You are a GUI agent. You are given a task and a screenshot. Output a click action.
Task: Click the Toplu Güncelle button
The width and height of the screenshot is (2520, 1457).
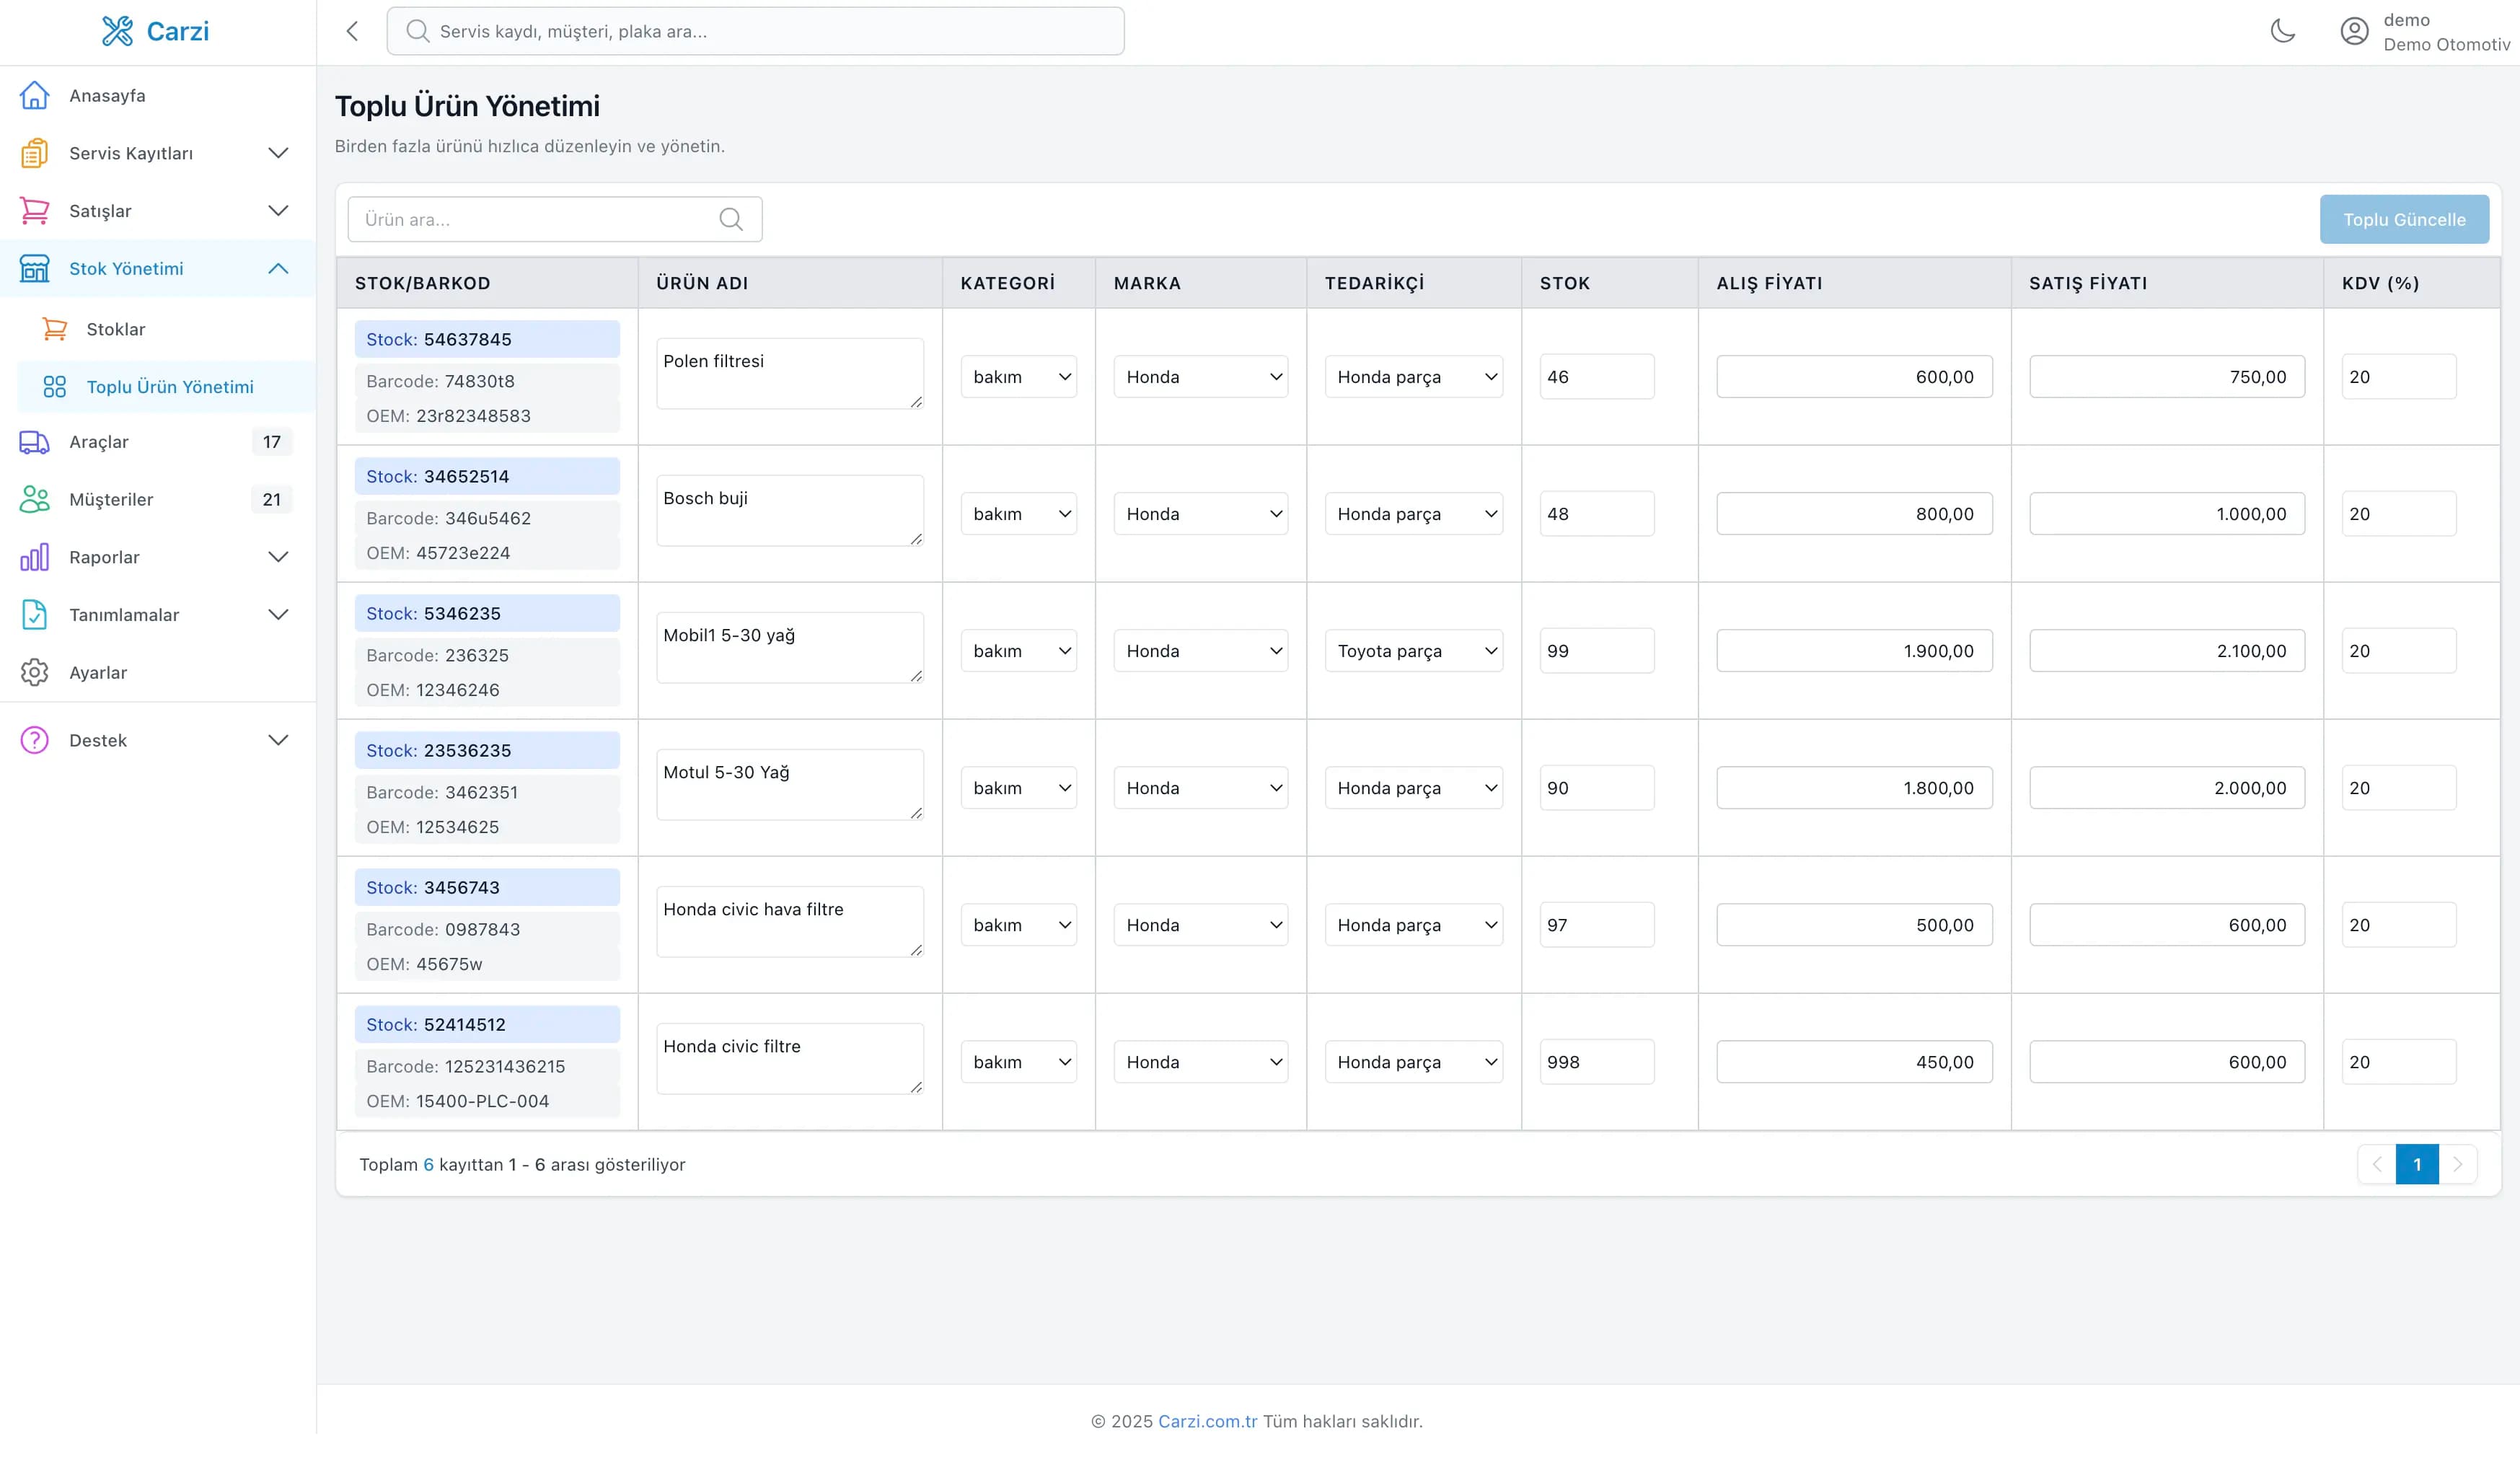pyautogui.click(x=2404, y=219)
